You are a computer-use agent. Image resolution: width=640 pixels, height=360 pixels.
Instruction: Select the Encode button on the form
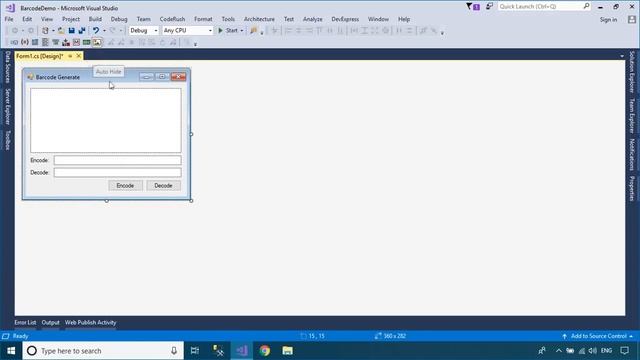click(x=125, y=186)
